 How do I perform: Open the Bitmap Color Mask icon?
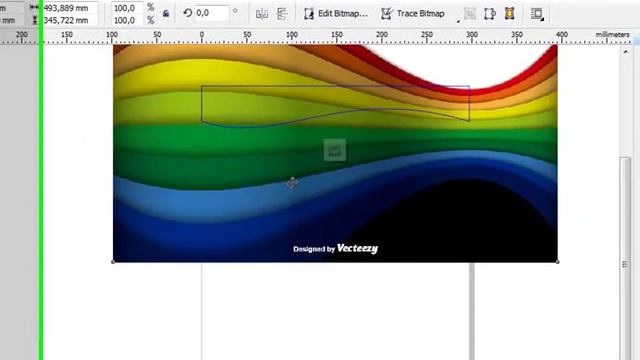point(509,13)
